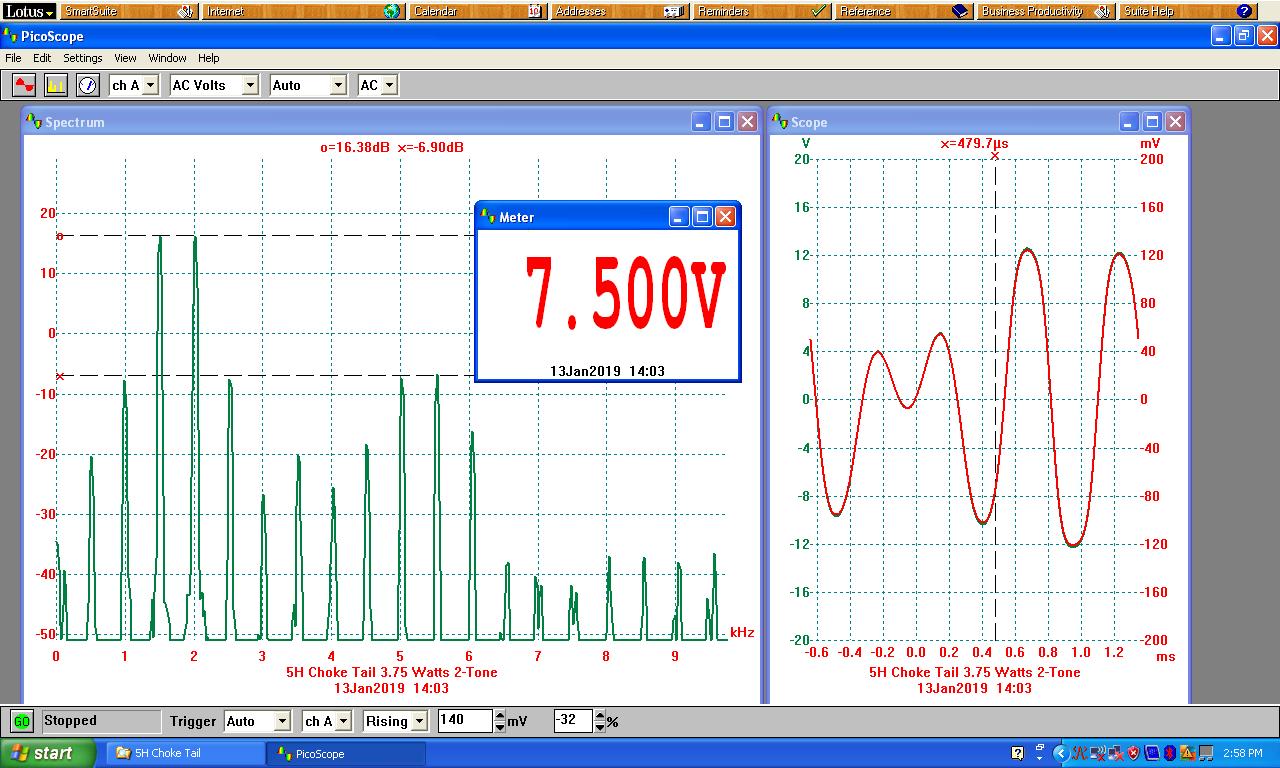Open the trigger direction dropdown showing Rising

point(395,721)
